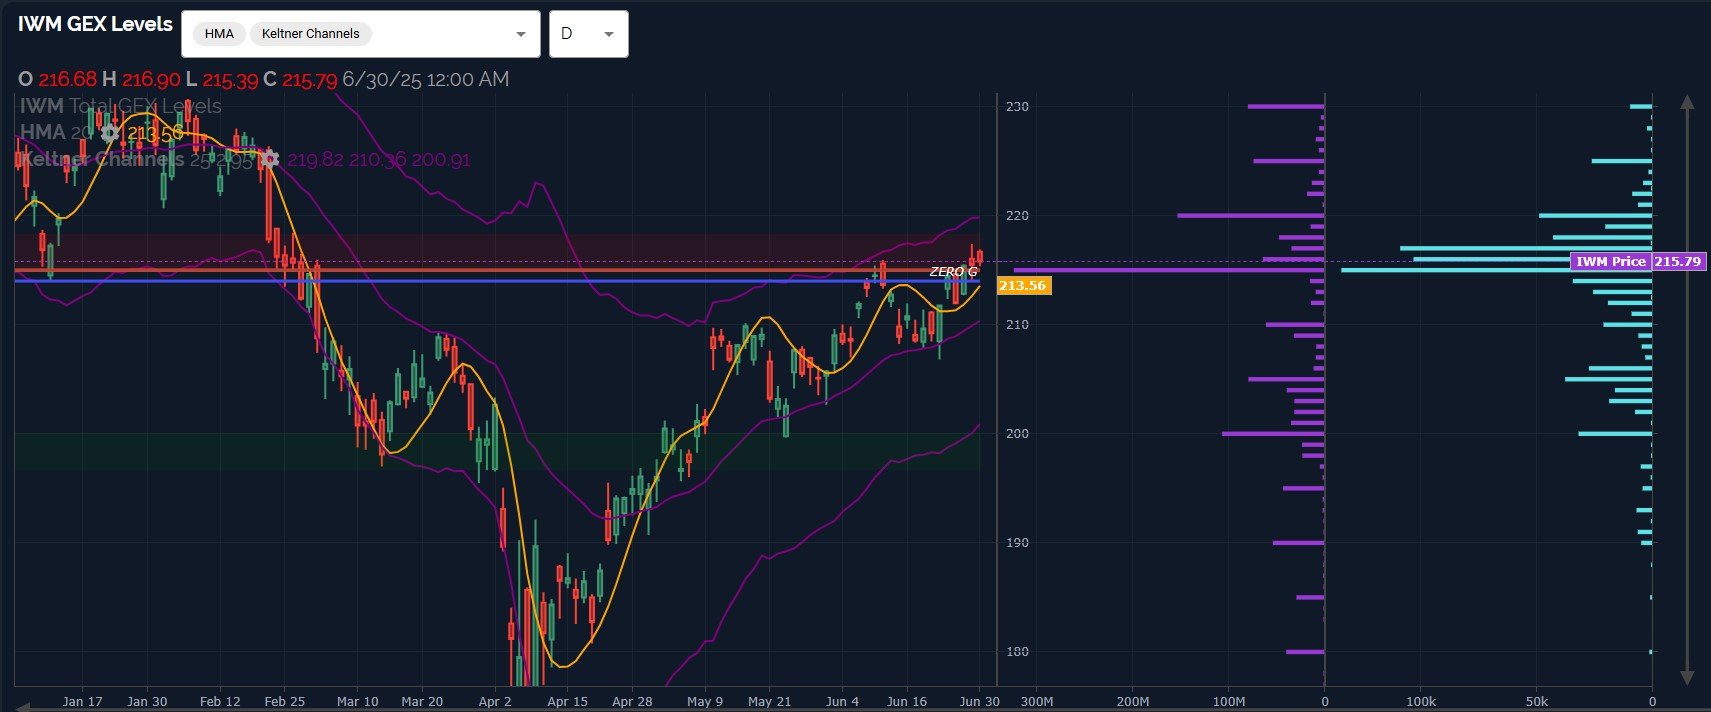This screenshot has height=712, width=1711.
Task: Click the IWM Price 215.79 label
Action: (1638, 261)
